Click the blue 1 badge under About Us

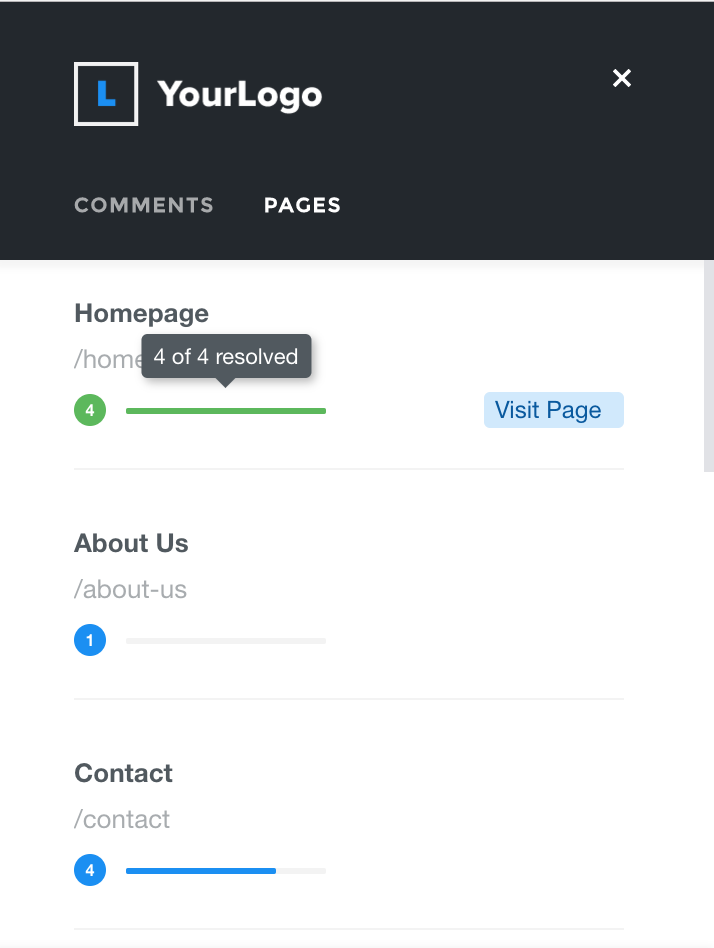(x=90, y=640)
